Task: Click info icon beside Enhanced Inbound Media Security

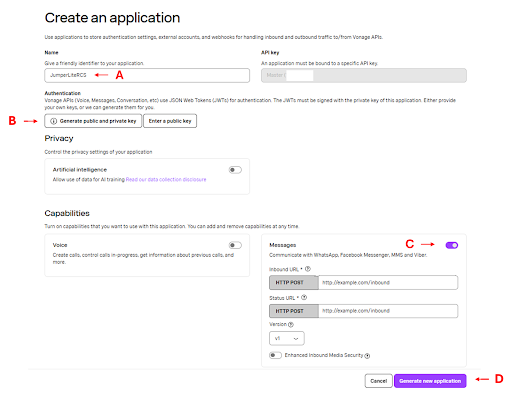Action: [367, 356]
